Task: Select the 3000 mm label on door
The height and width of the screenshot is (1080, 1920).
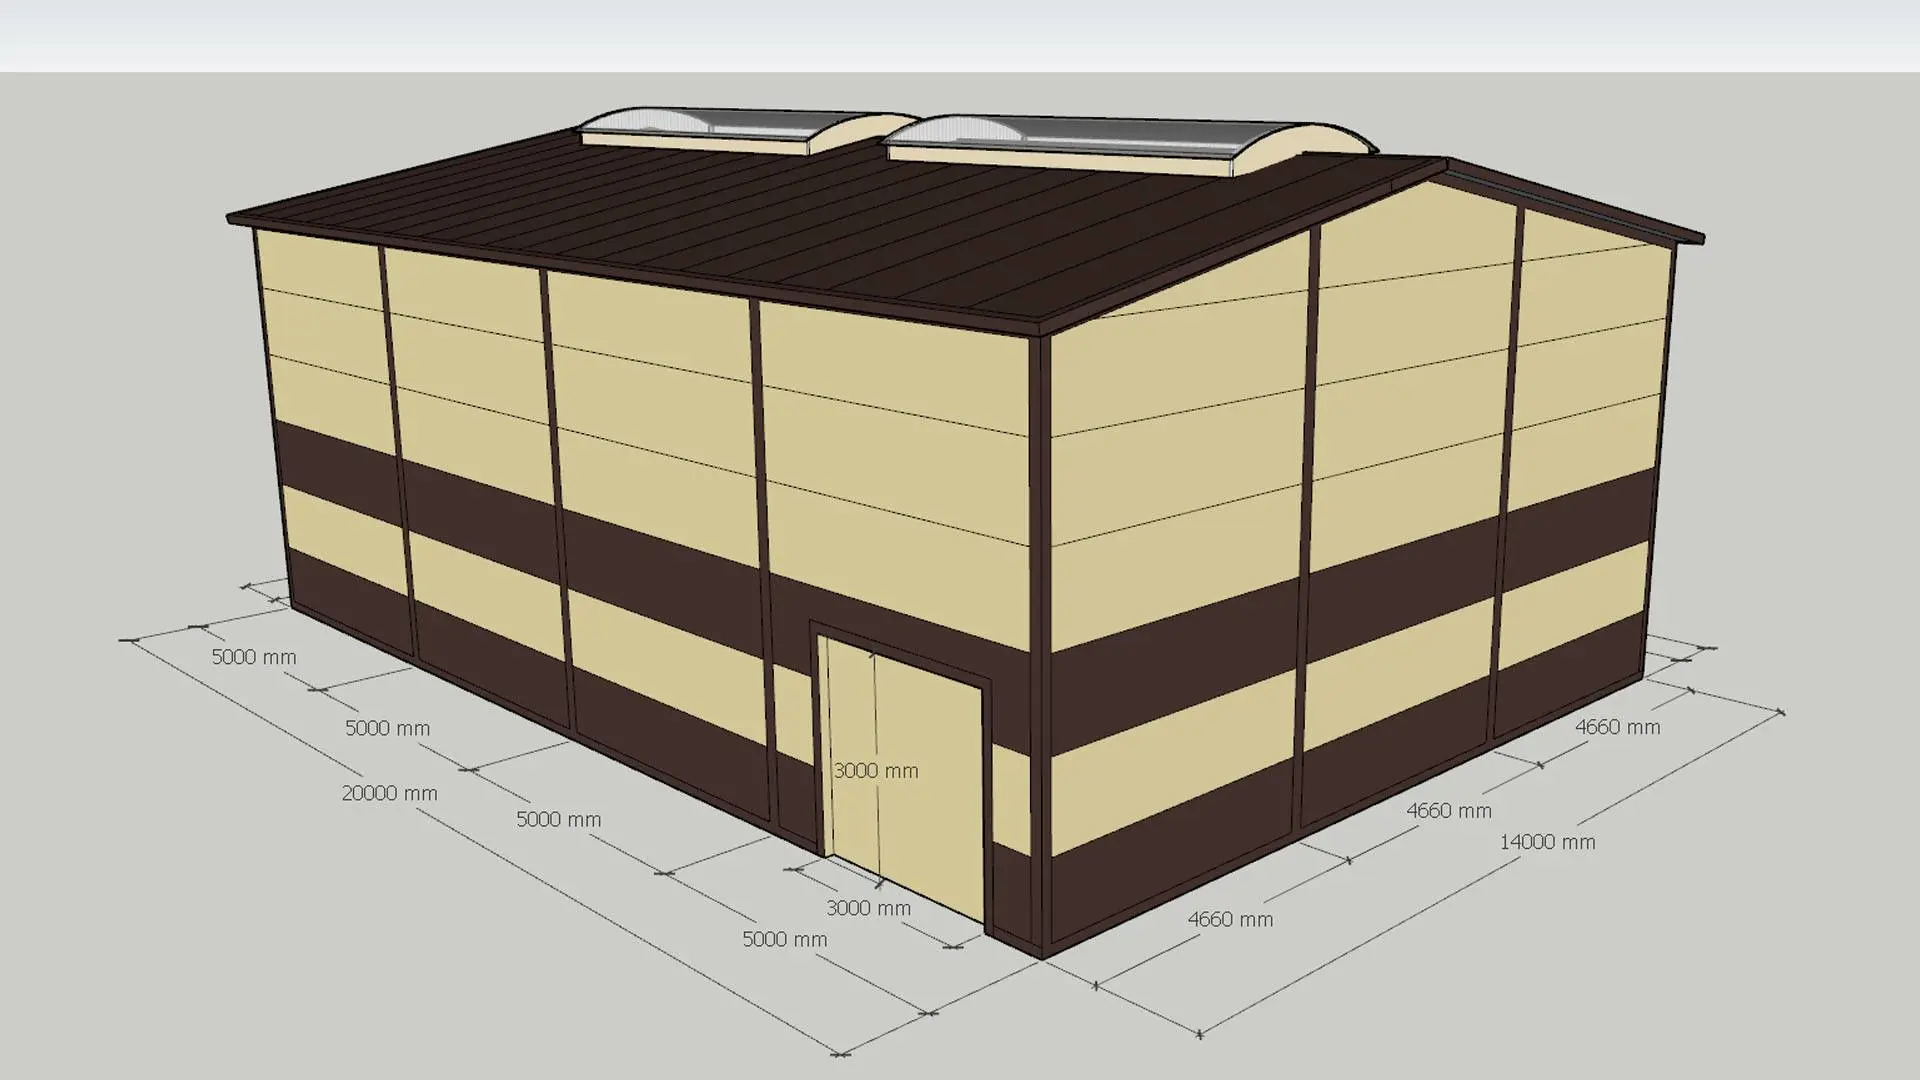Action: point(876,771)
